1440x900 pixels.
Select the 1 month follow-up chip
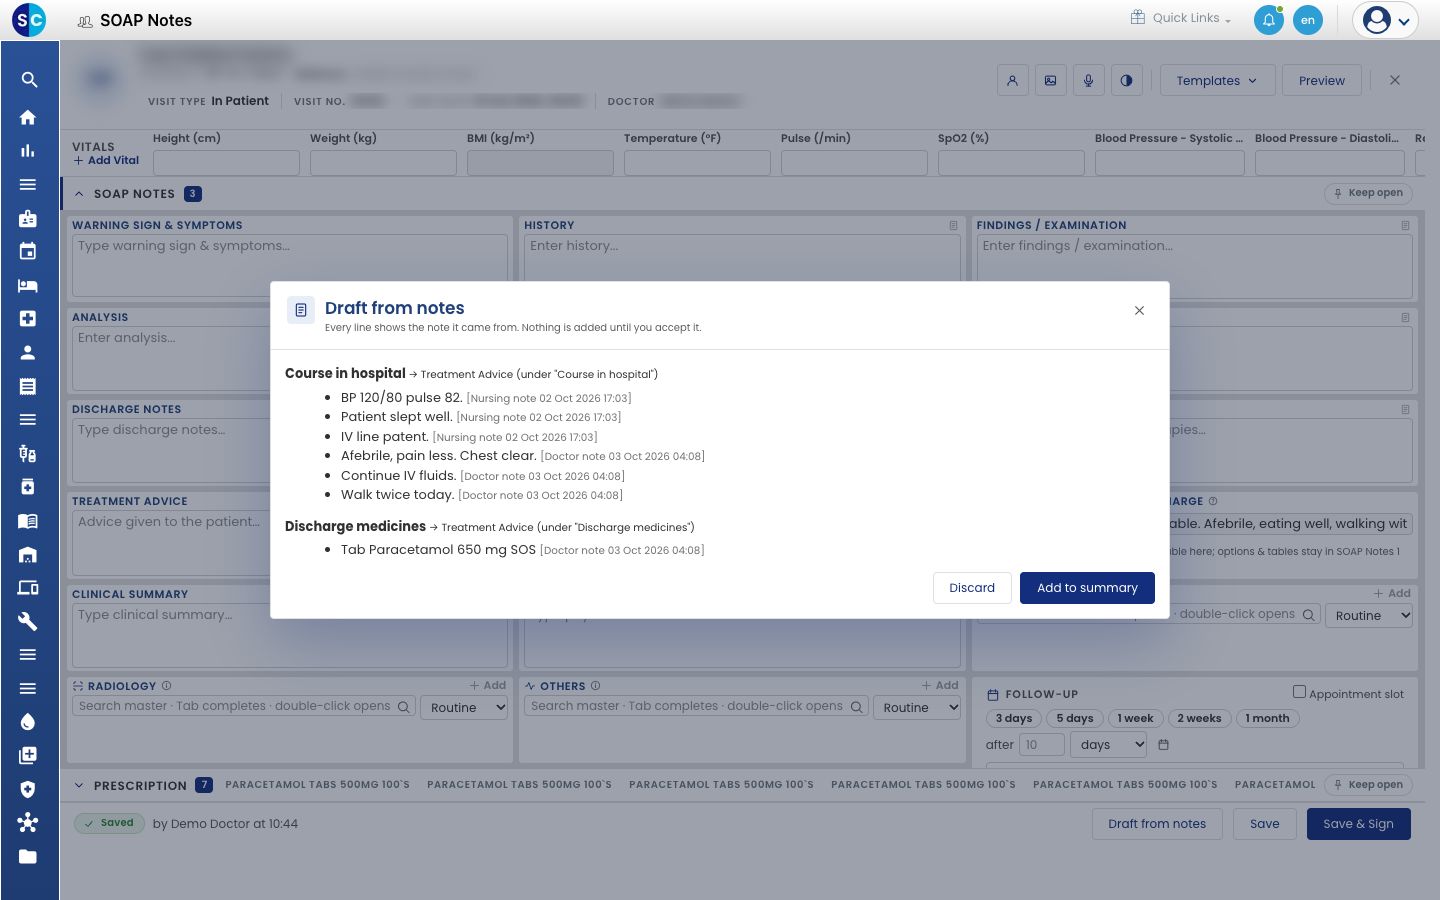(x=1267, y=718)
